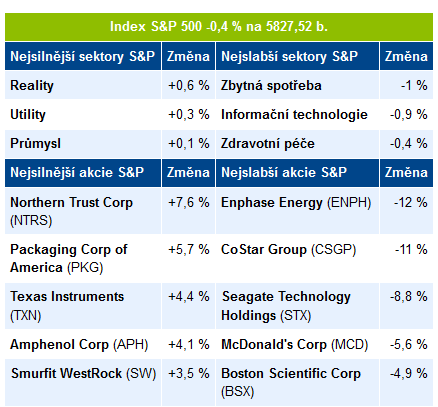
Task: Select the Průmysl sector cell
Action: pos(83,144)
